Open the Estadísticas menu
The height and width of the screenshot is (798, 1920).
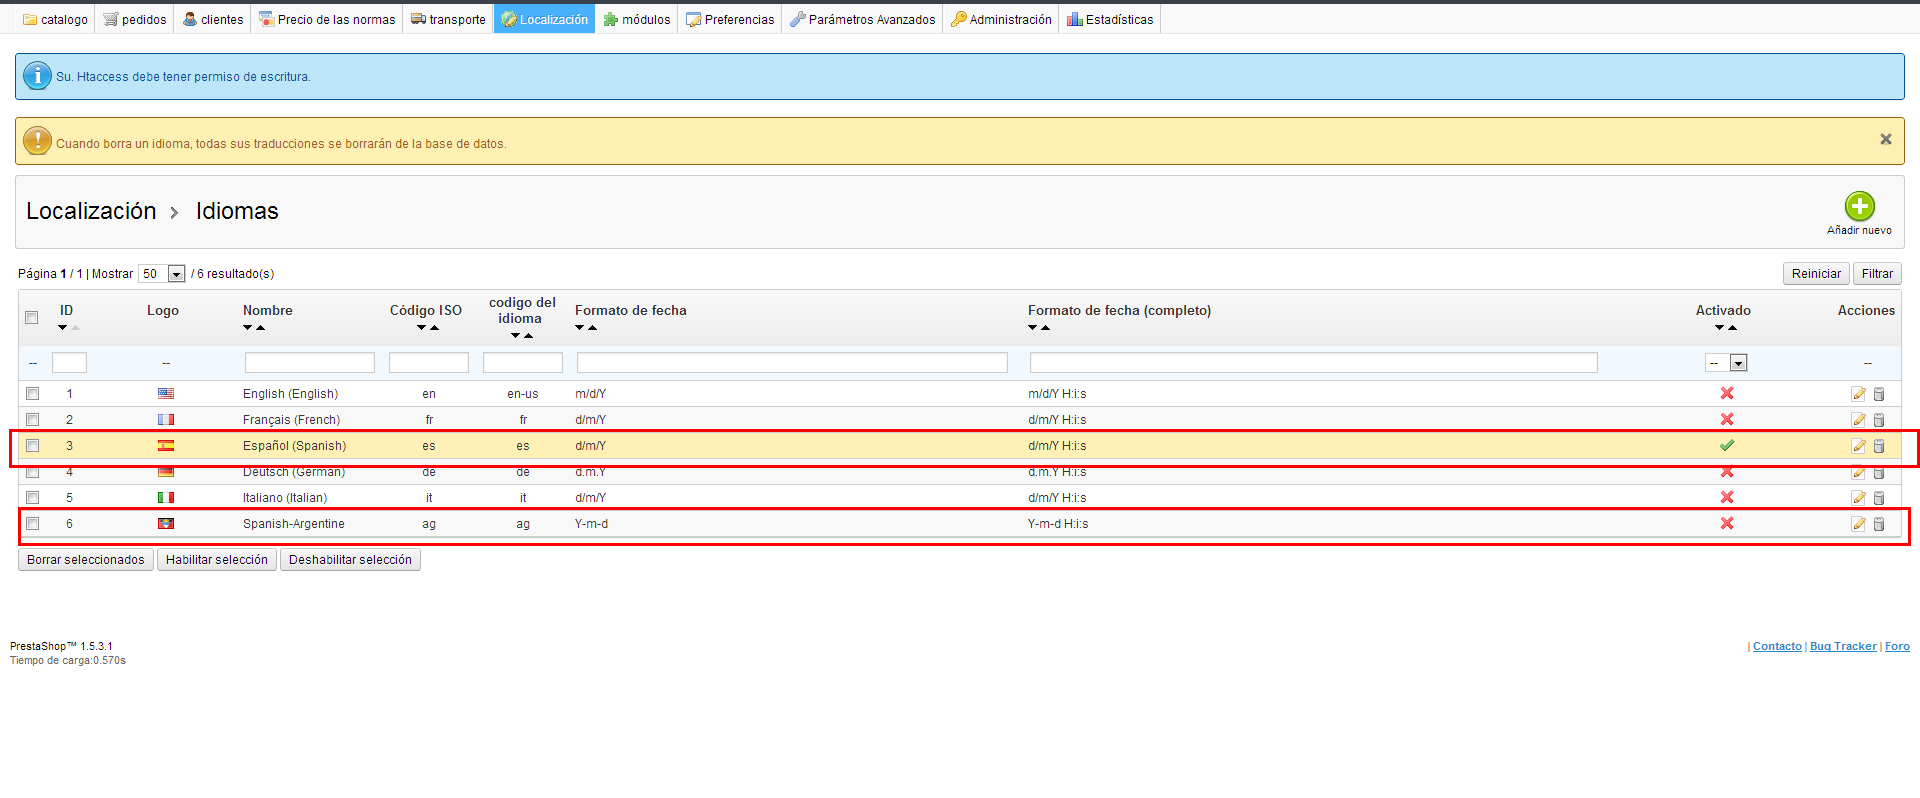pos(1110,19)
